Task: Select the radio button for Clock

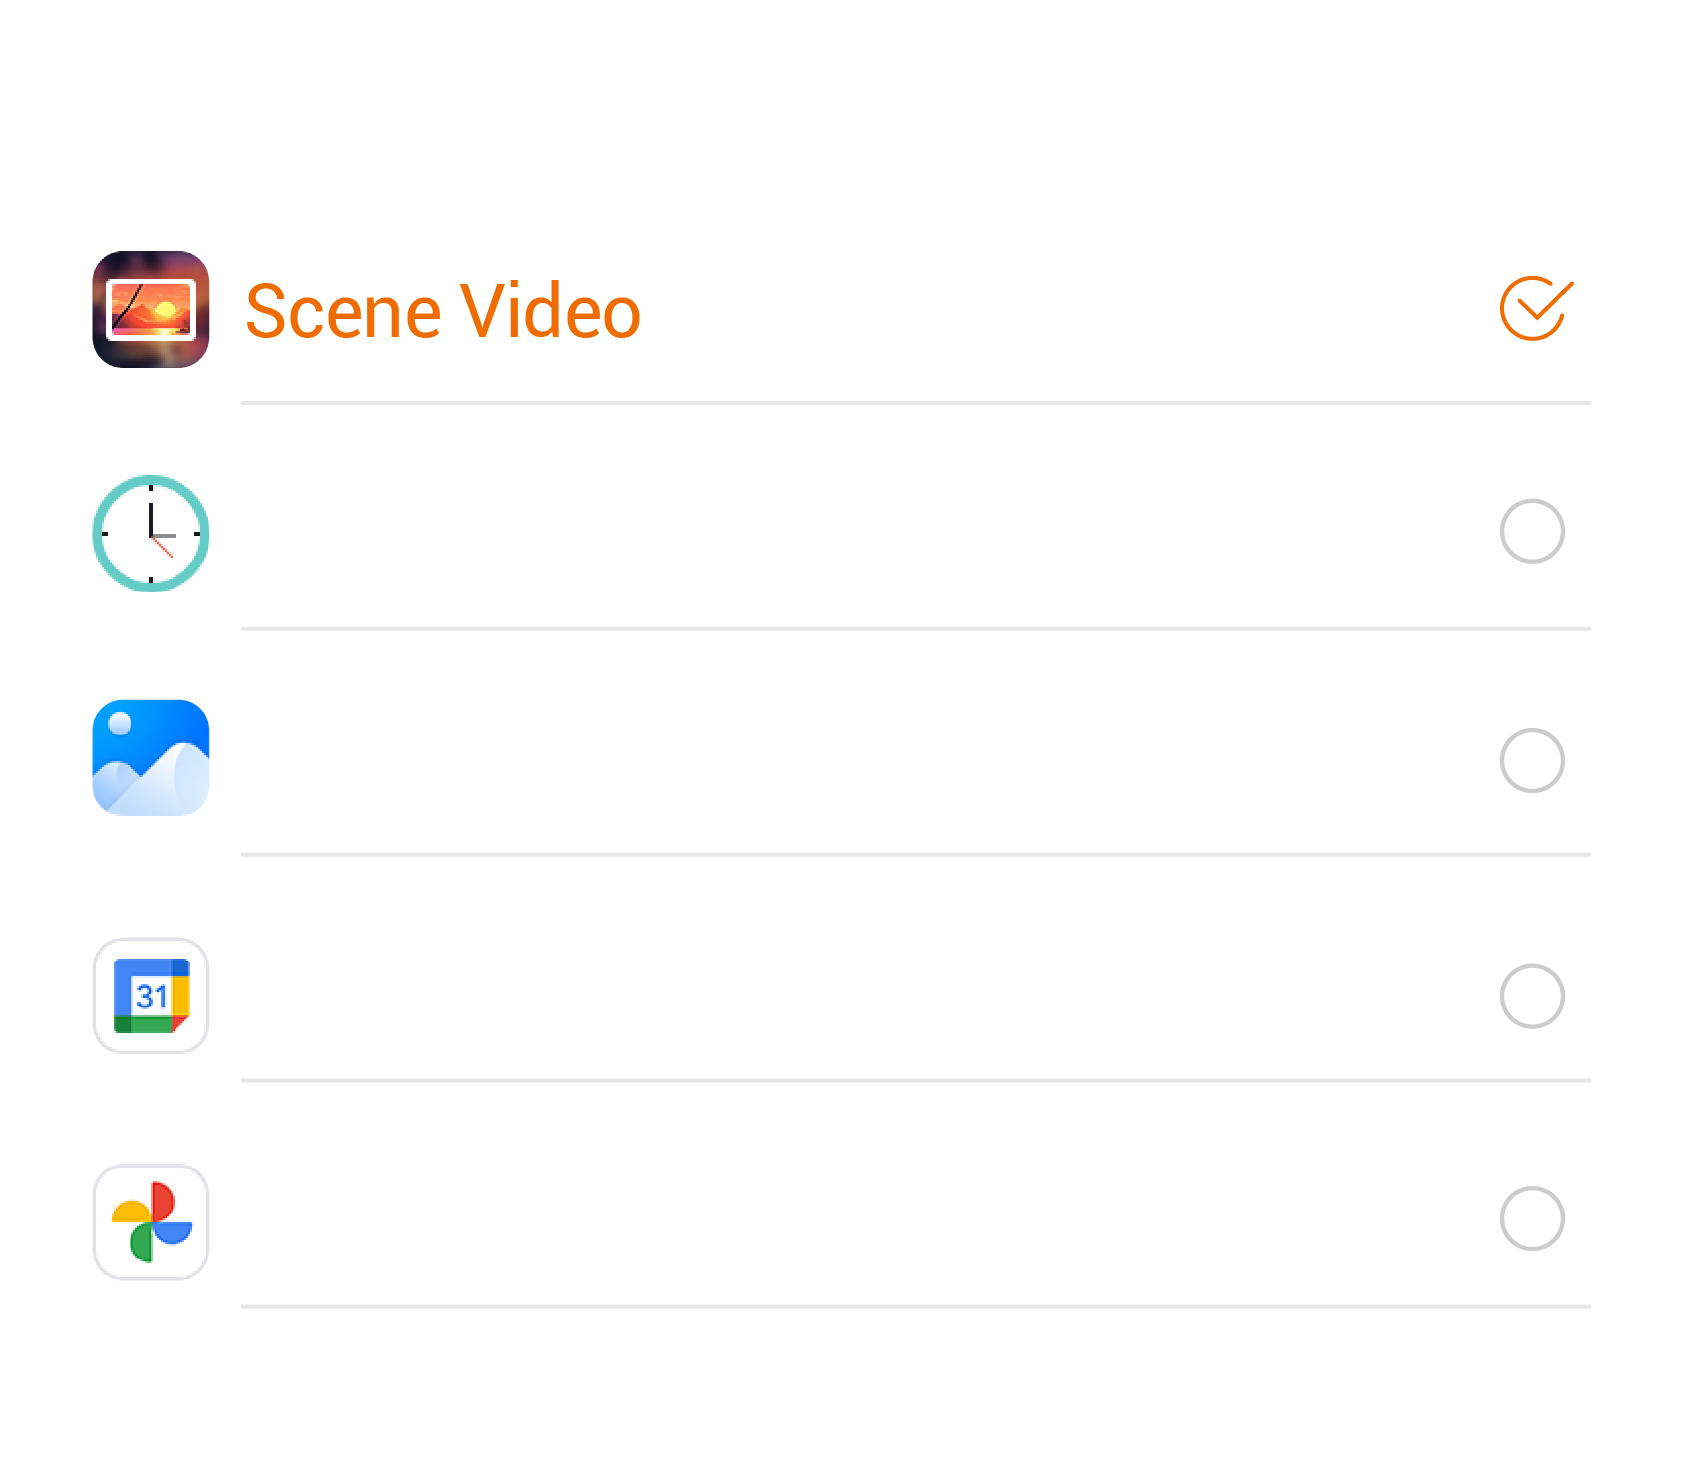Action: tap(1531, 531)
